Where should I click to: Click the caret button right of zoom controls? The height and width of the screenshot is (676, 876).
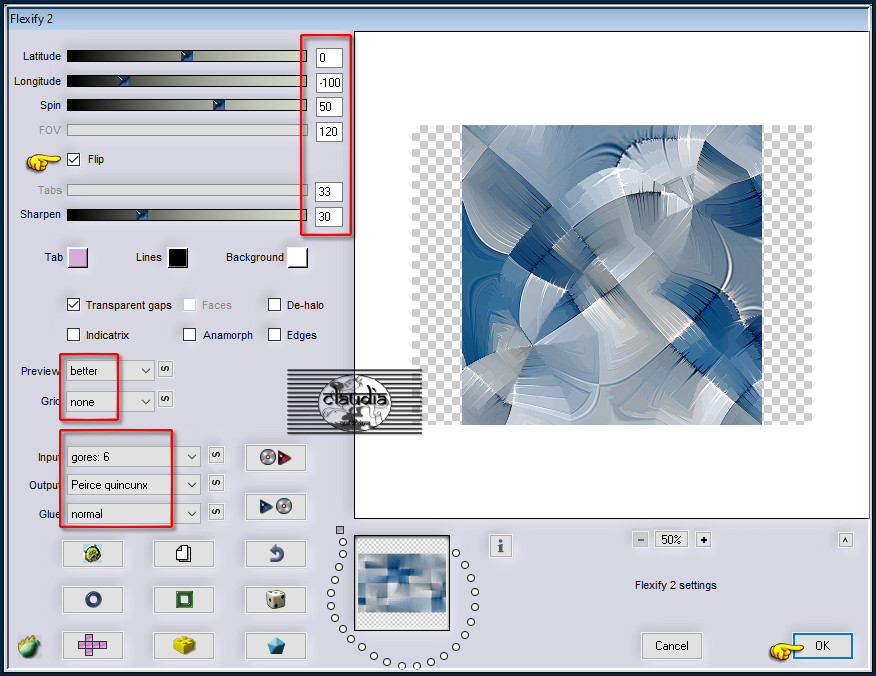click(845, 540)
